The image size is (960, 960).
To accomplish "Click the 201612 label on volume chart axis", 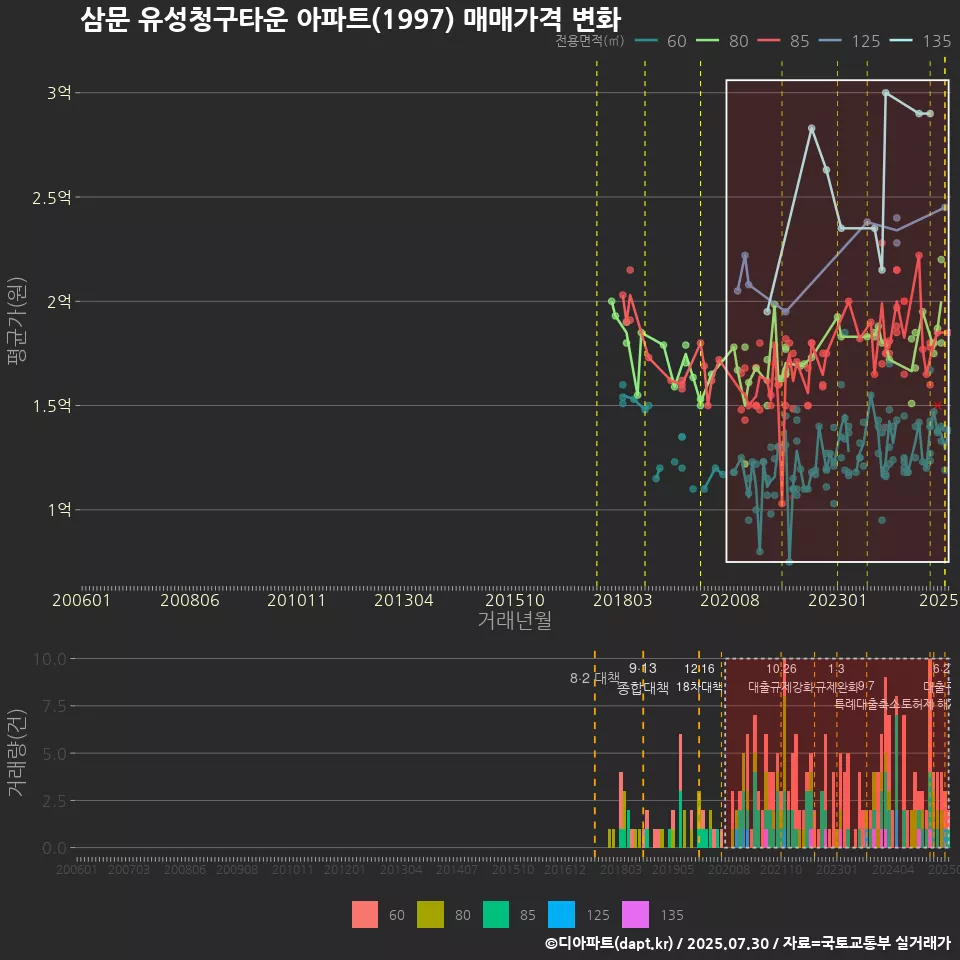I will pyautogui.click(x=564, y=869).
